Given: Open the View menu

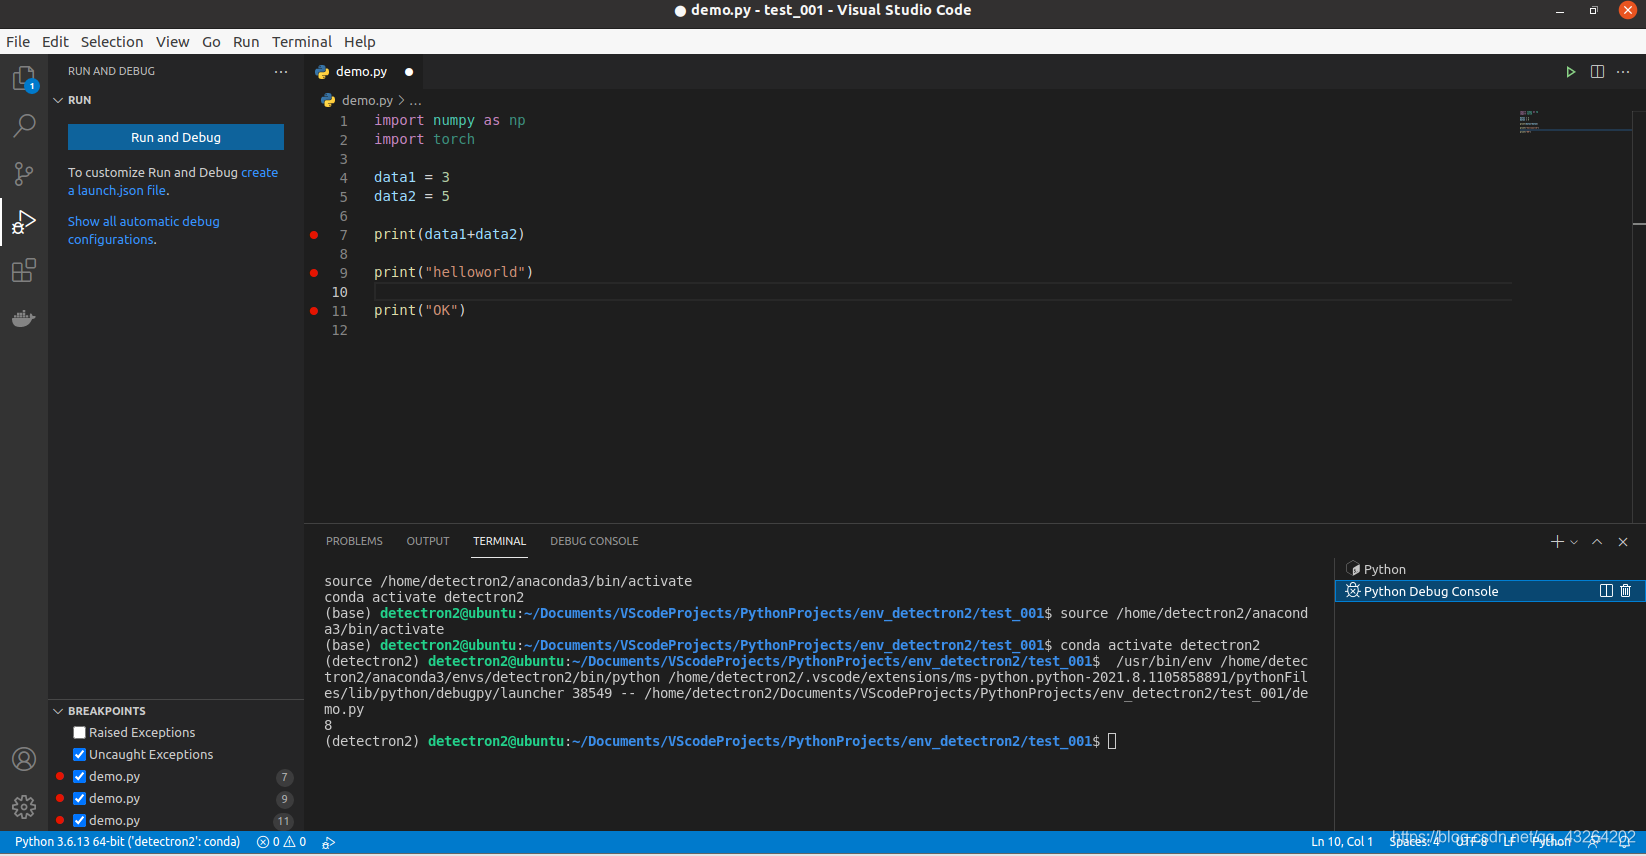Looking at the screenshot, I should [x=172, y=42].
